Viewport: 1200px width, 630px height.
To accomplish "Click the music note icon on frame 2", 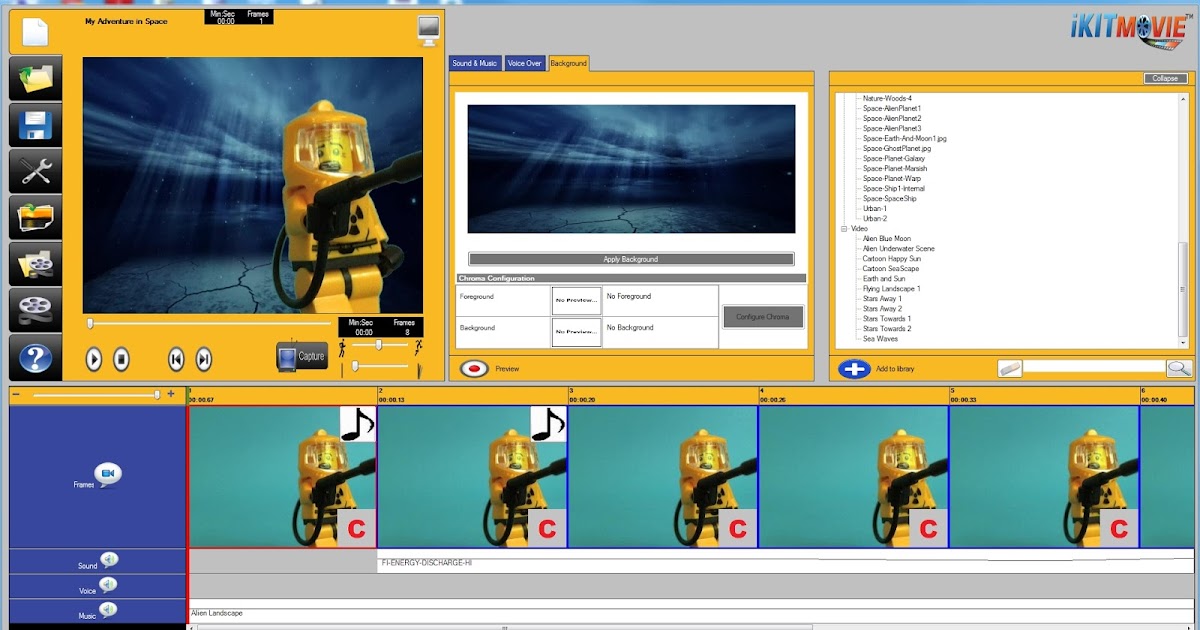I will coord(547,424).
